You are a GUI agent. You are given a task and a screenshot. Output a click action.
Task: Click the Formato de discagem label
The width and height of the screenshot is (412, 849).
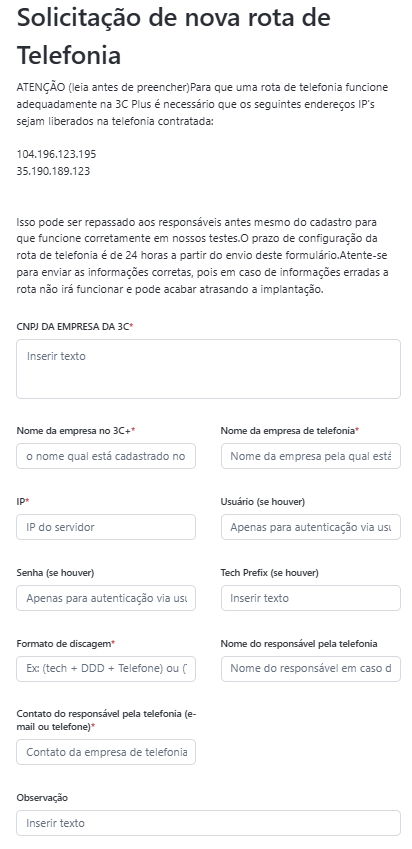pyautogui.click(x=66, y=643)
